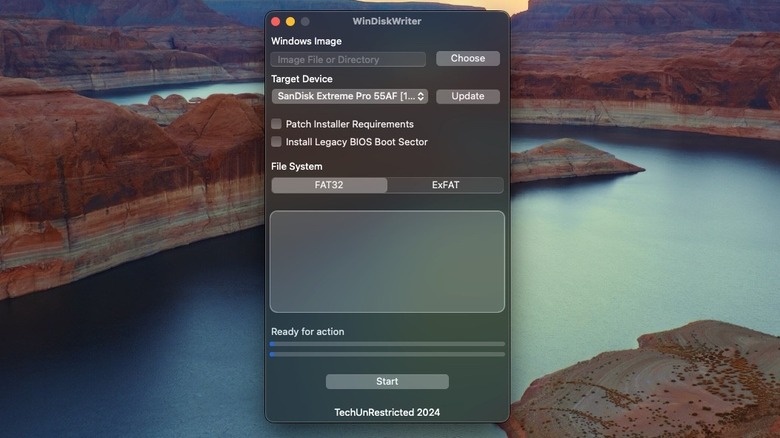Click inside the empty log output area
Image resolution: width=780 pixels, height=438 pixels.
pyautogui.click(x=387, y=262)
